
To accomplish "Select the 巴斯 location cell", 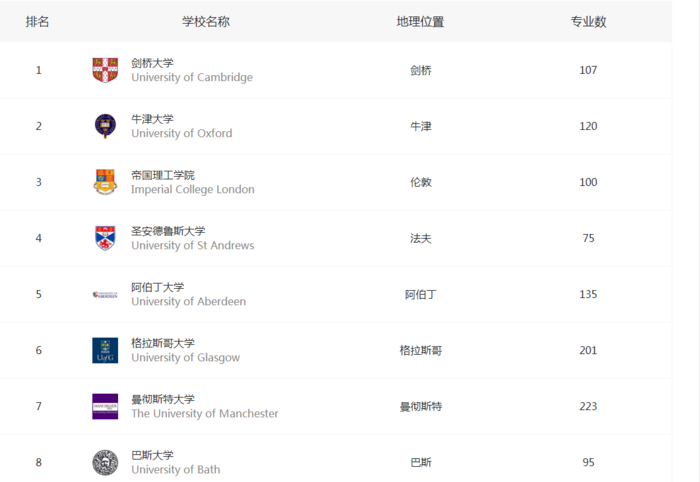I will click(421, 462).
